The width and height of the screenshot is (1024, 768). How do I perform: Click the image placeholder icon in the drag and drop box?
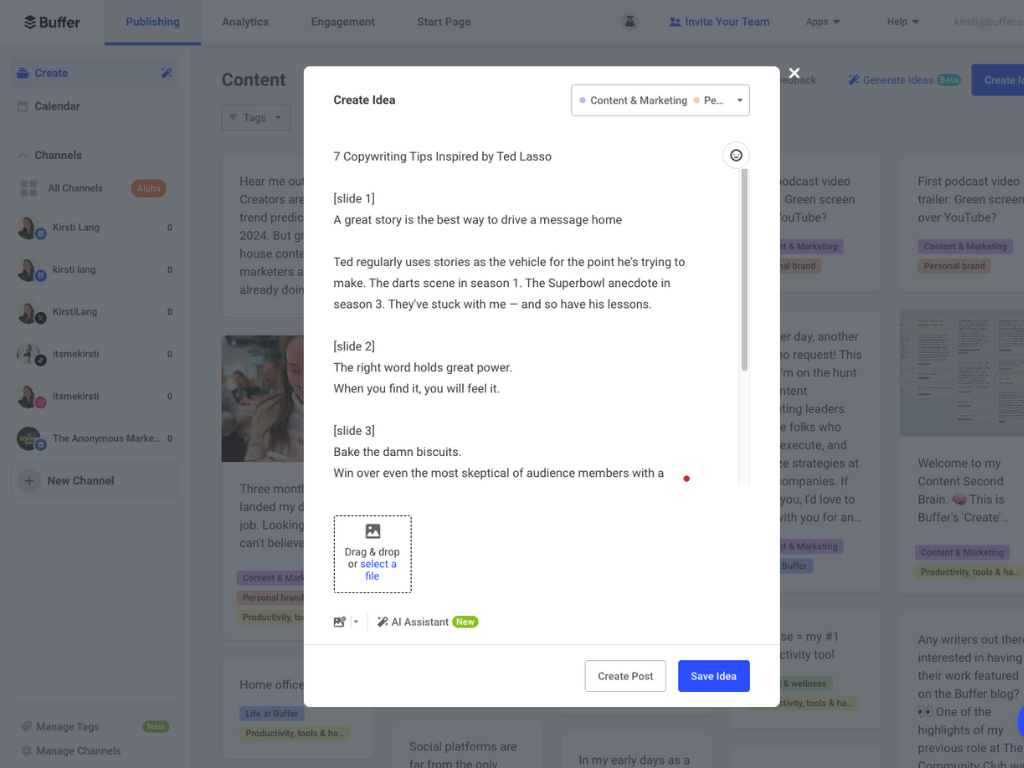(x=373, y=531)
